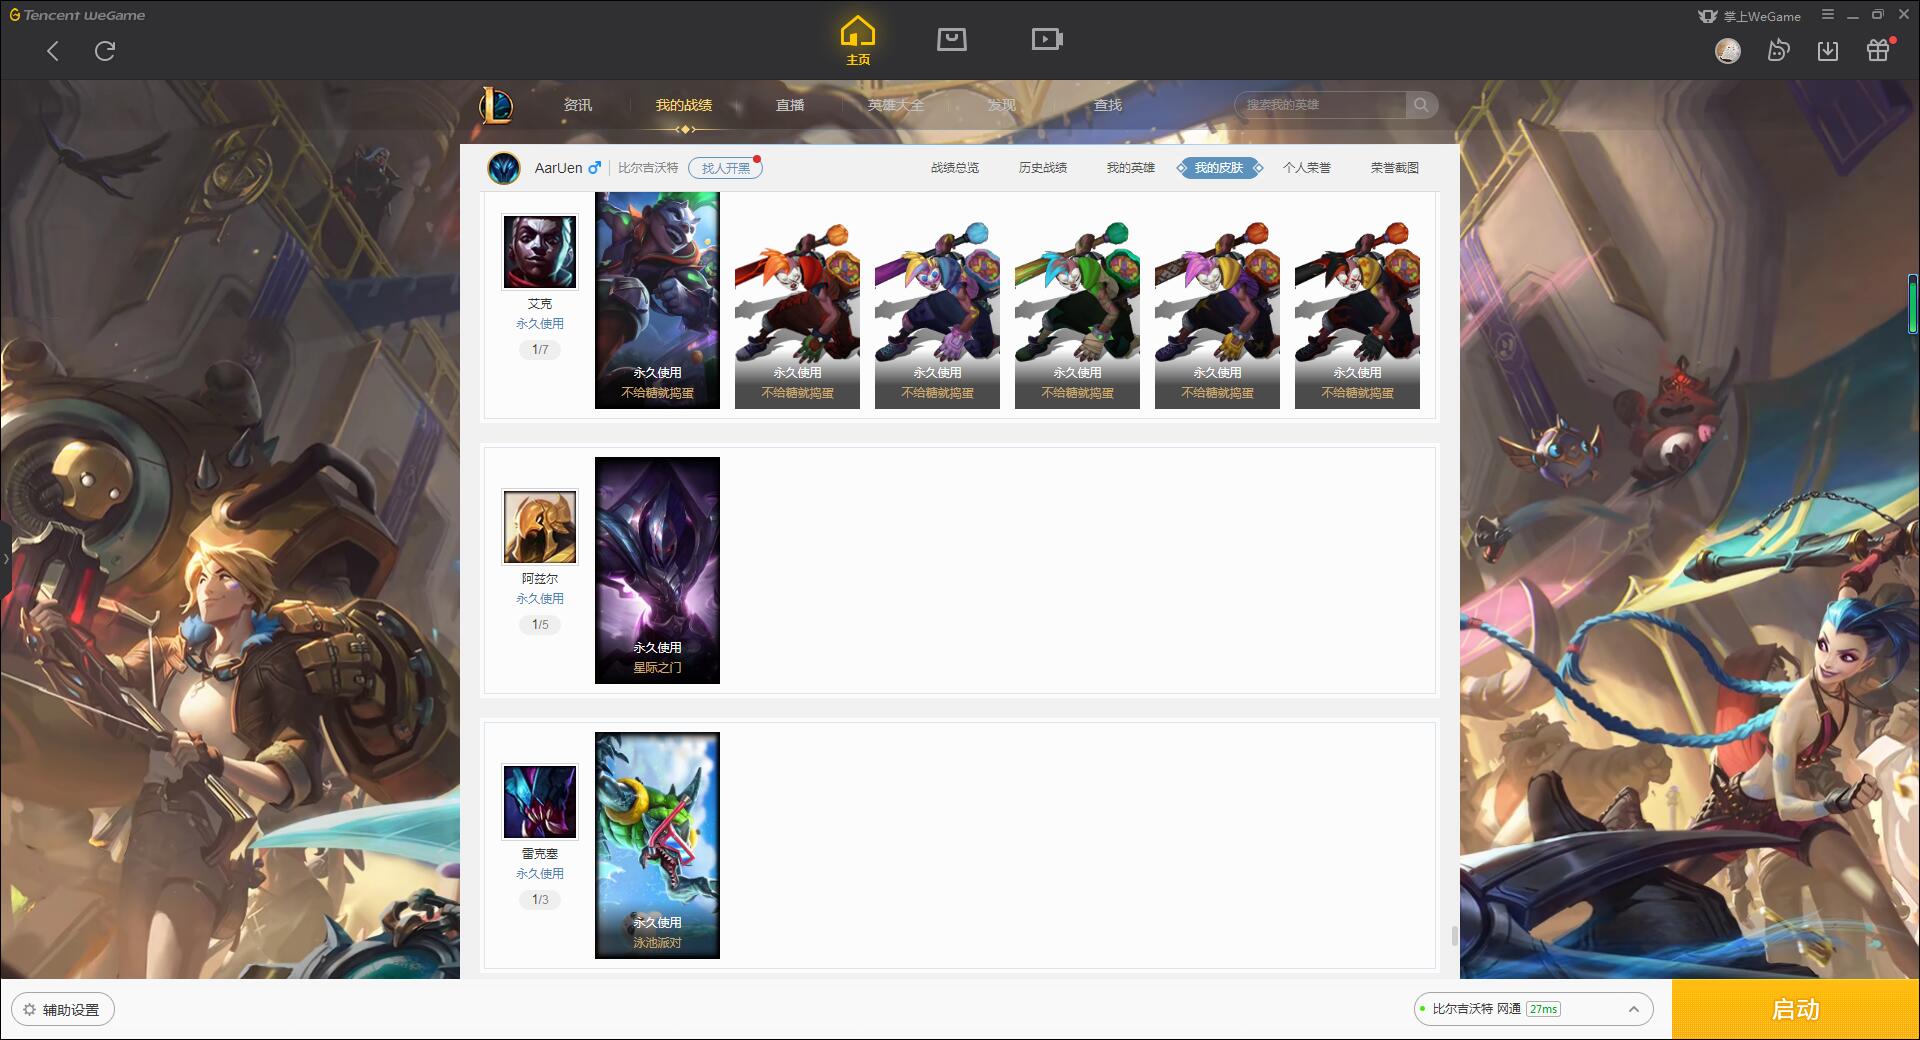Open the 艾克 splash art skin card
The height and width of the screenshot is (1040, 1920).
click(x=657, y=300)
